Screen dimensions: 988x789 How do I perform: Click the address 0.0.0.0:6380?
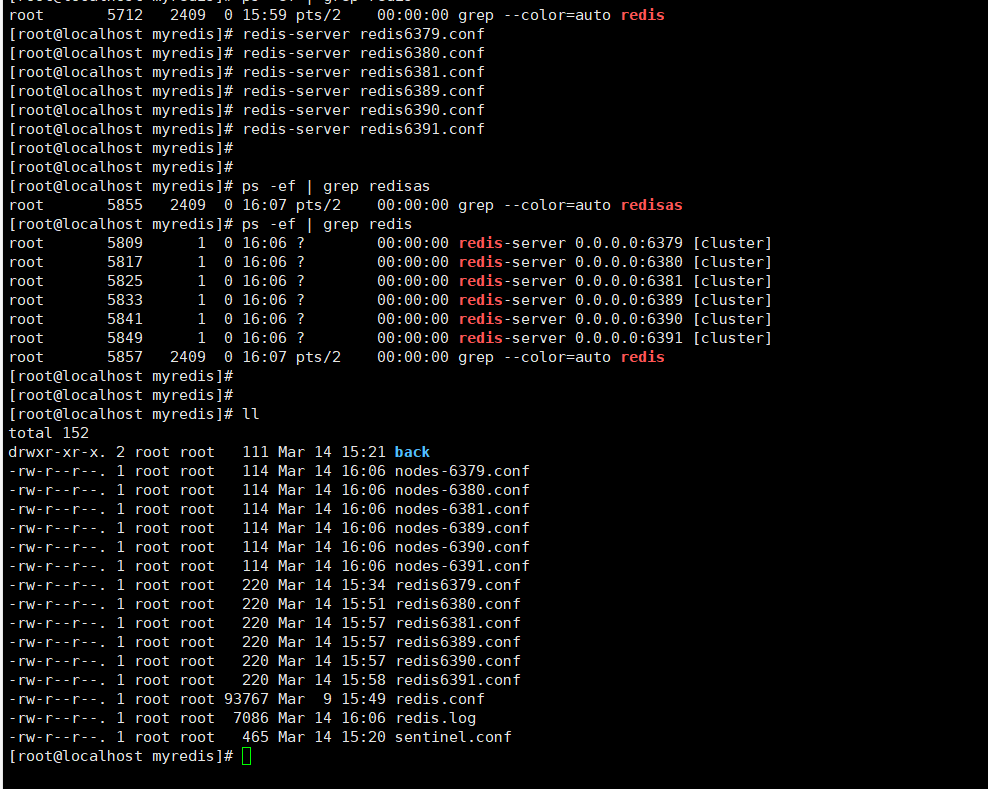click(x=629, y=262)
